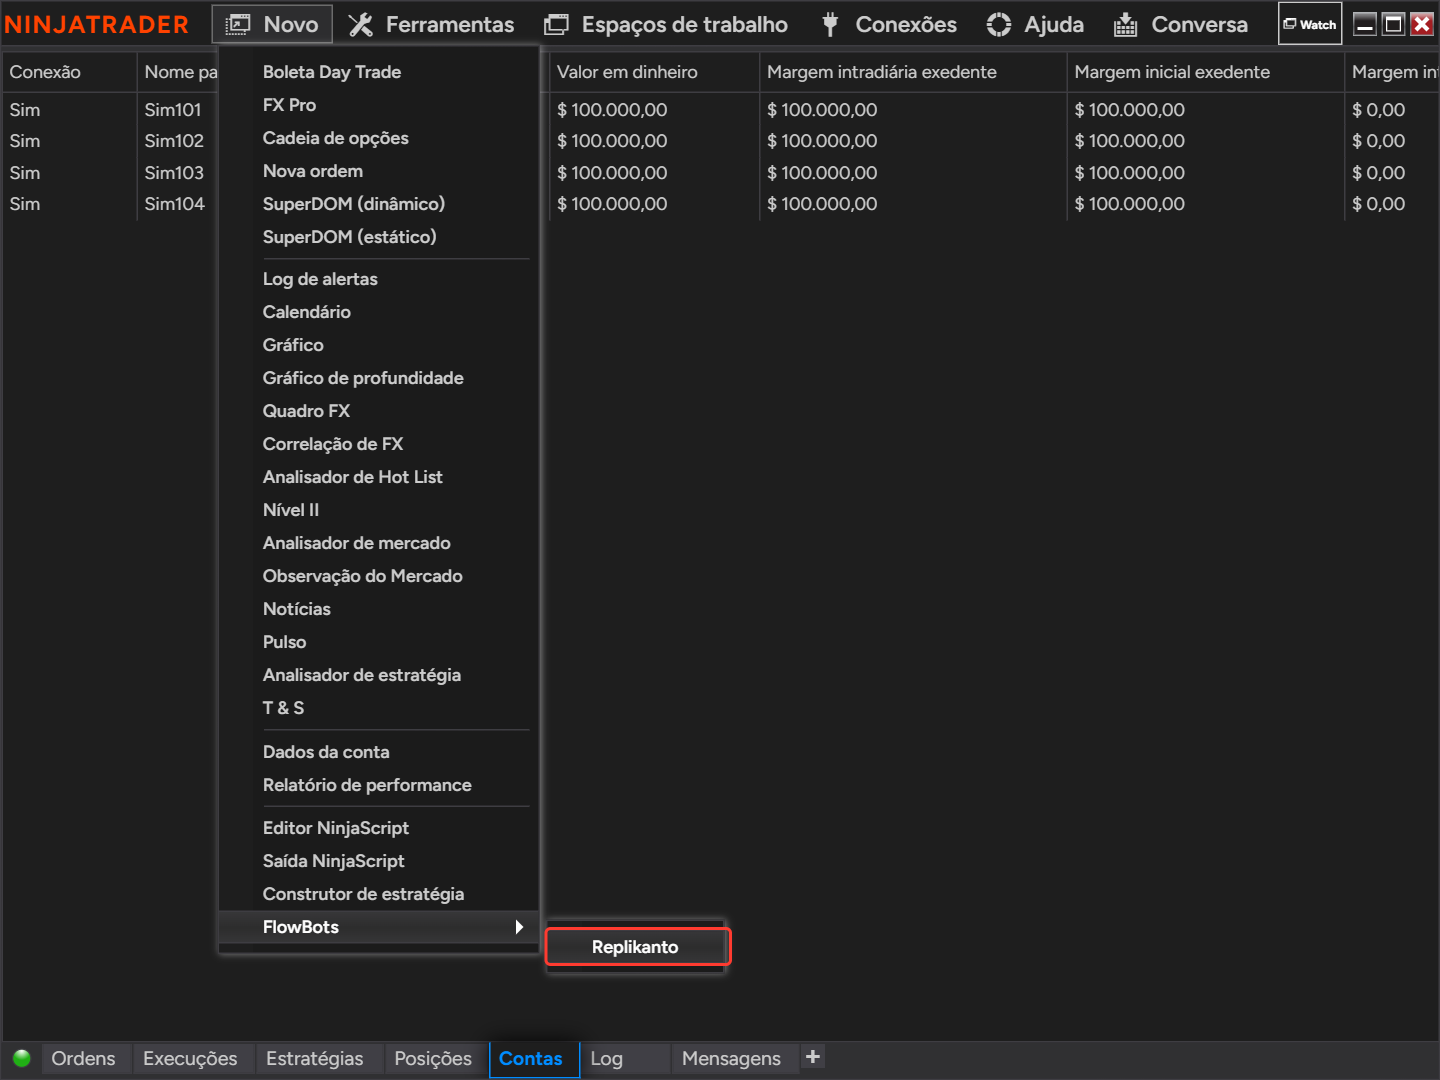This screenshot has height=1080, width=1440.
Task: Sort by Margem intradiária exedente header
Action: click(913, 72)
